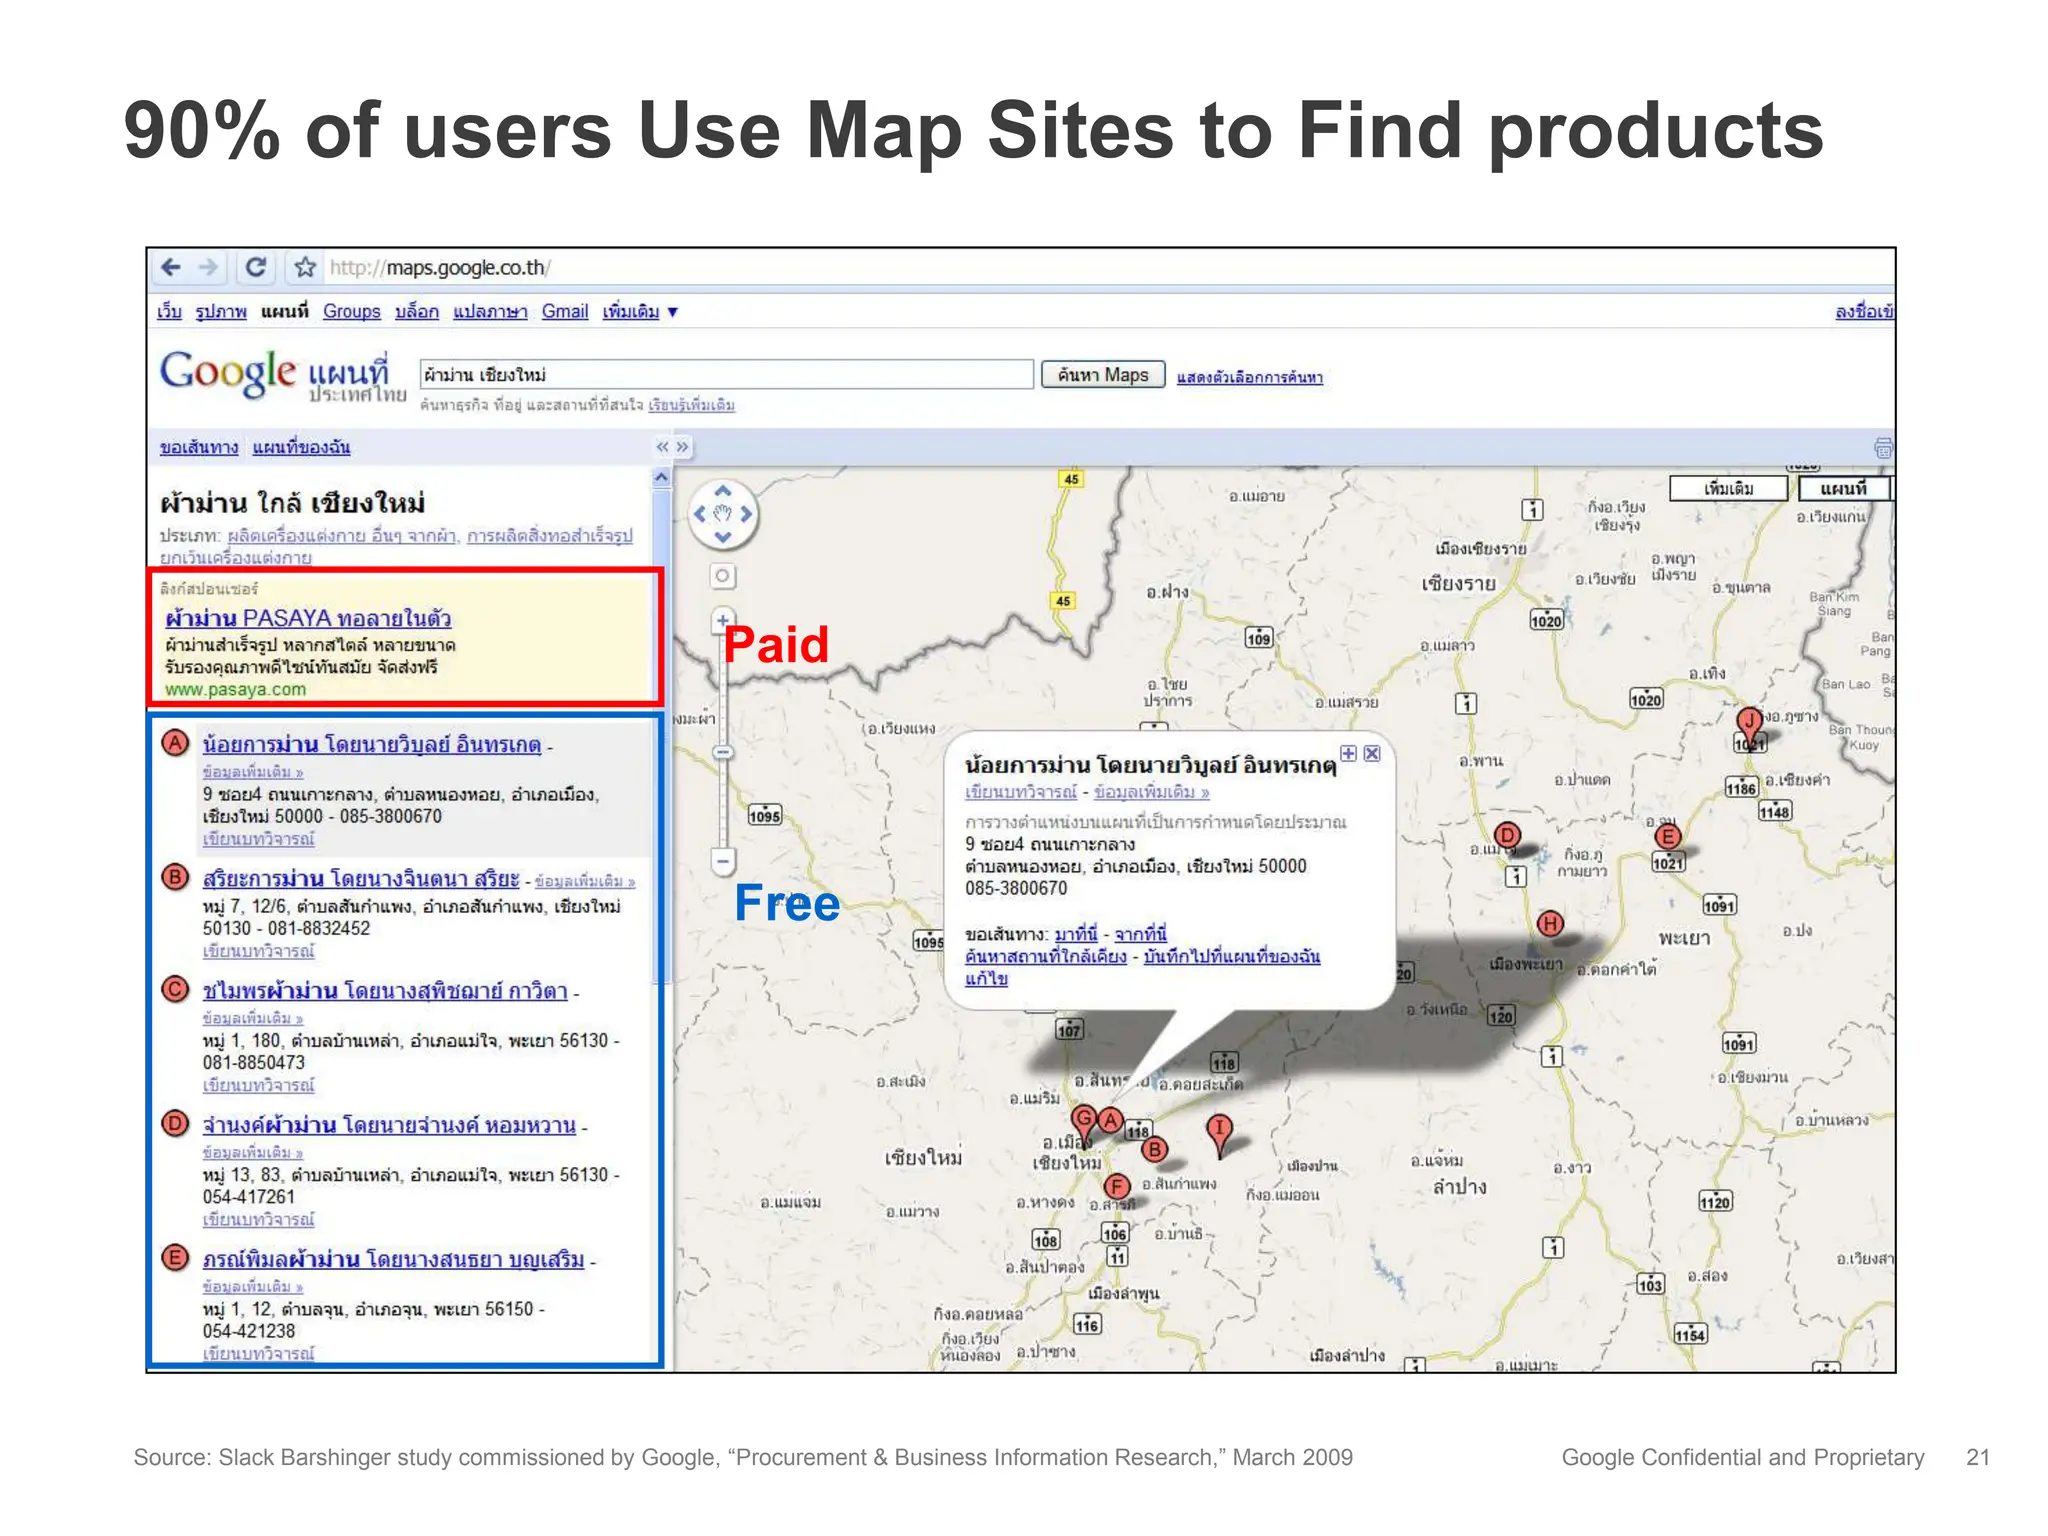Bookmark page with star icon

point(305,267)
